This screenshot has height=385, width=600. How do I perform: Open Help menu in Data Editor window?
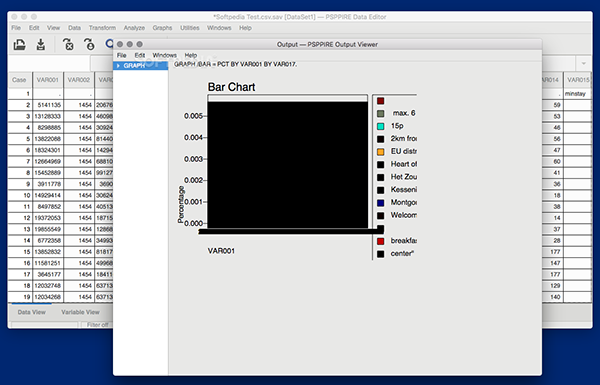pos(245,28)
